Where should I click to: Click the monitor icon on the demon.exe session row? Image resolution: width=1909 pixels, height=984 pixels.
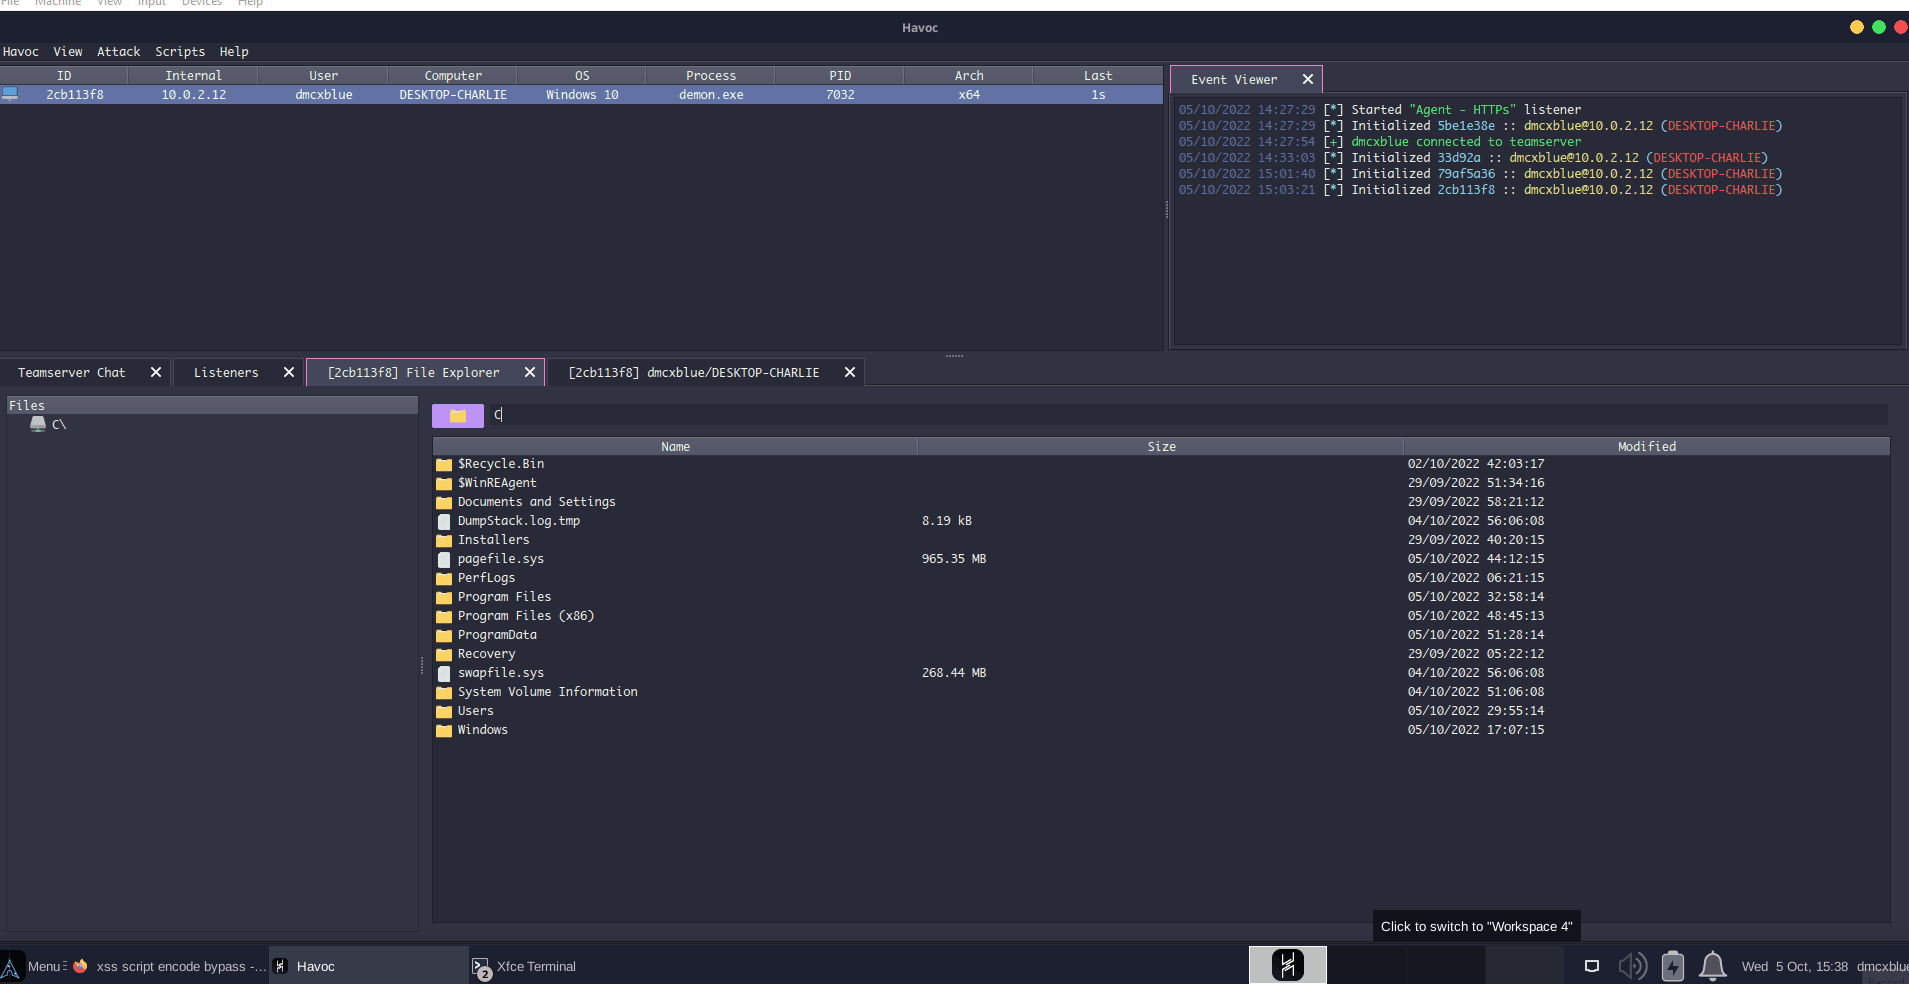(x=11, y=93)
